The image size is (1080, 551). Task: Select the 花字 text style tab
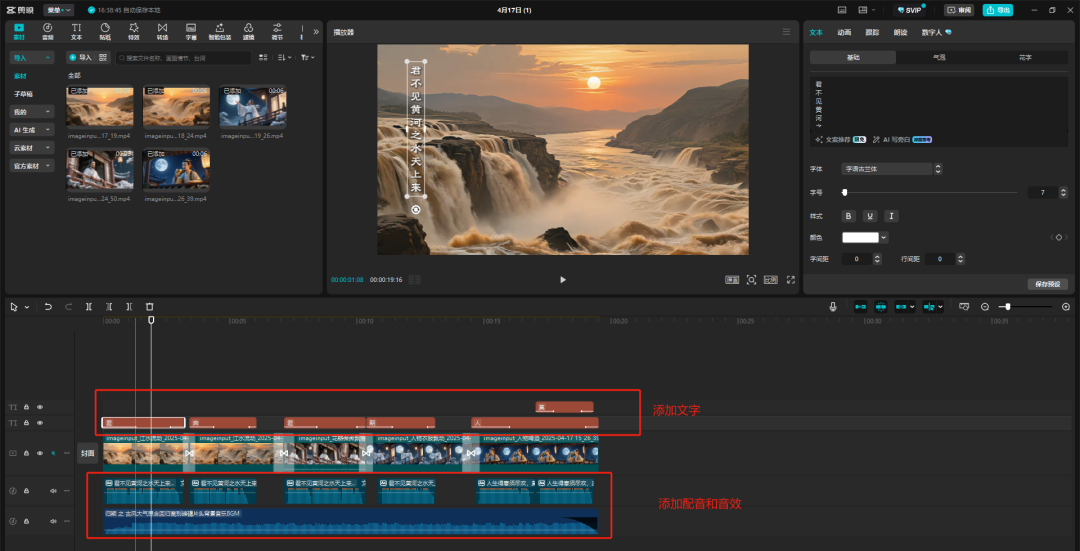(x=1025, y=58)
